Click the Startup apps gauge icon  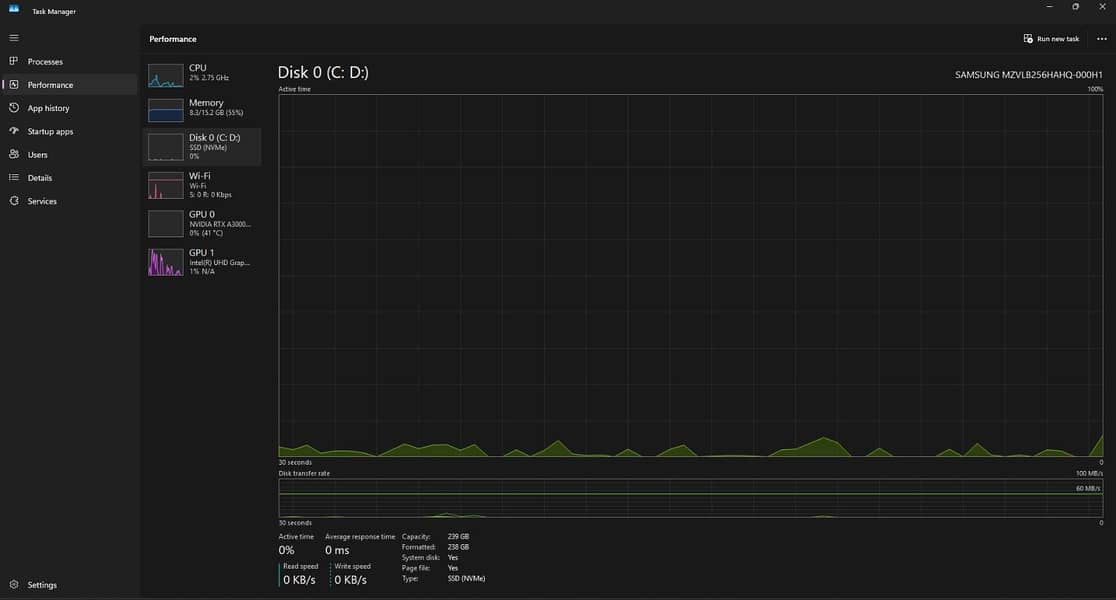tap(14, 131)
